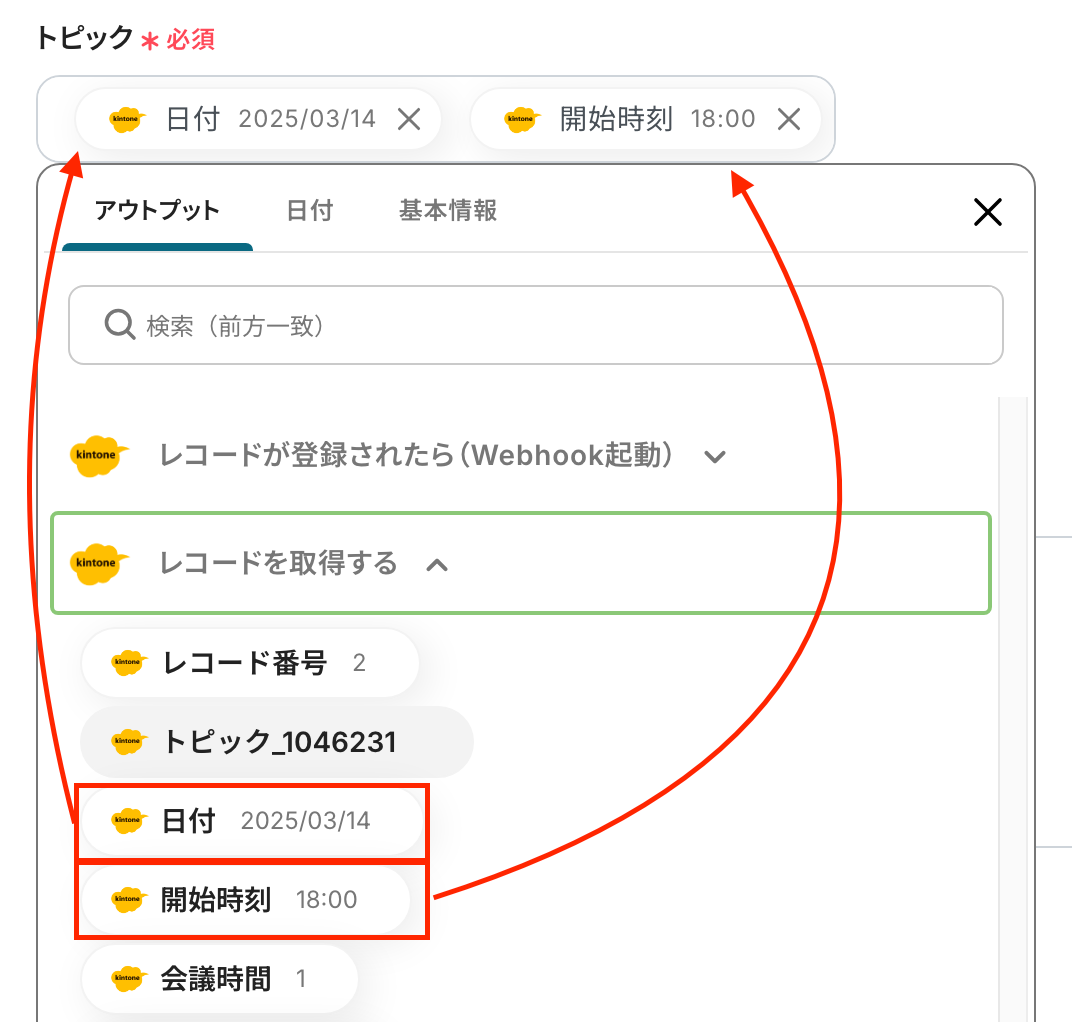
Task: Click kintone icon beside レコードが登録されたら
Action: point(98,455)
